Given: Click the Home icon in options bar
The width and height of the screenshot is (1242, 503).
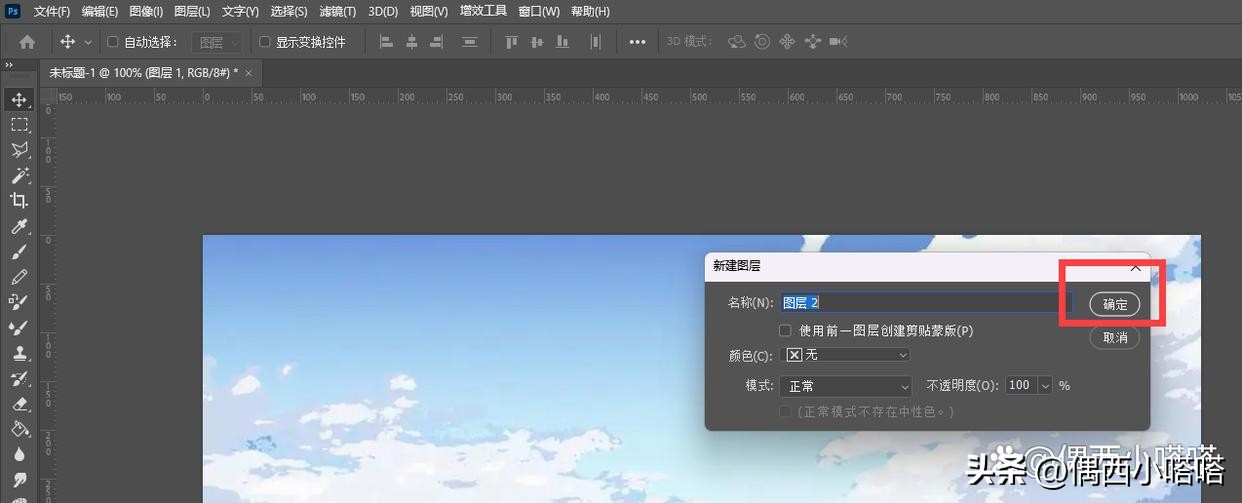Looking at the screenshot, I should [x=27, y=42].
